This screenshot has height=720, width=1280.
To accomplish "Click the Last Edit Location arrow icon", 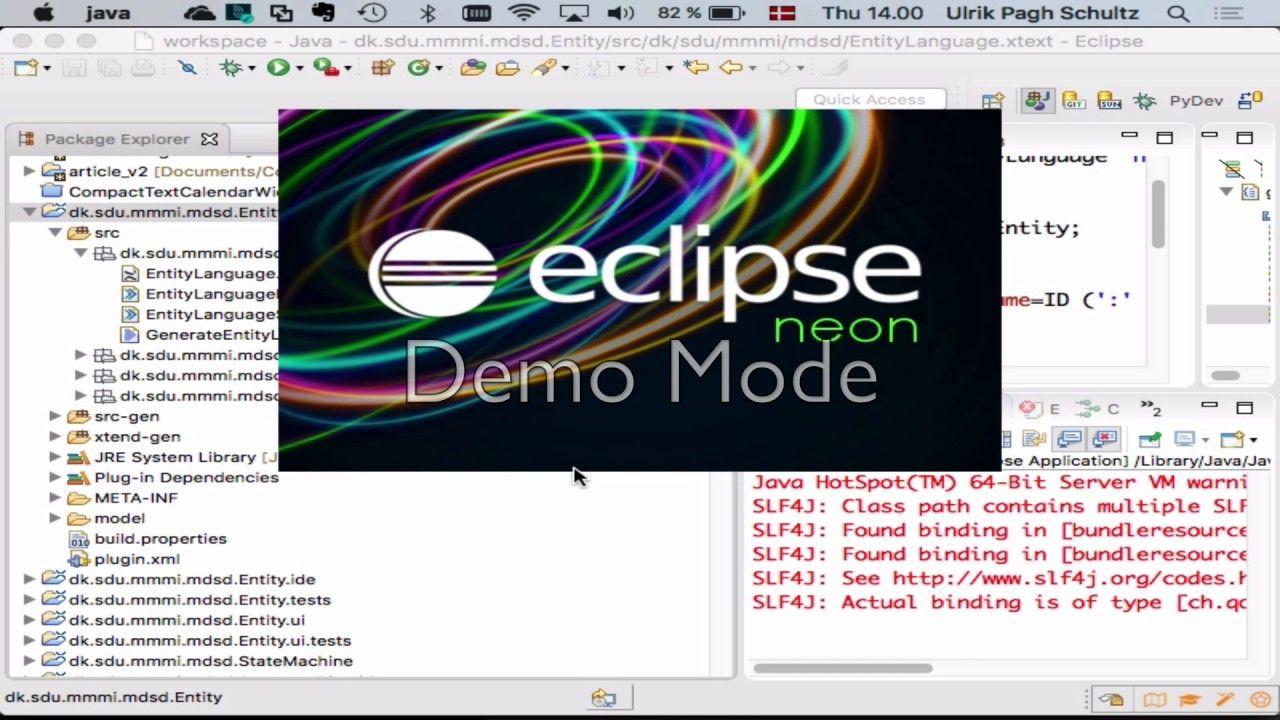I will click(696, 68).
